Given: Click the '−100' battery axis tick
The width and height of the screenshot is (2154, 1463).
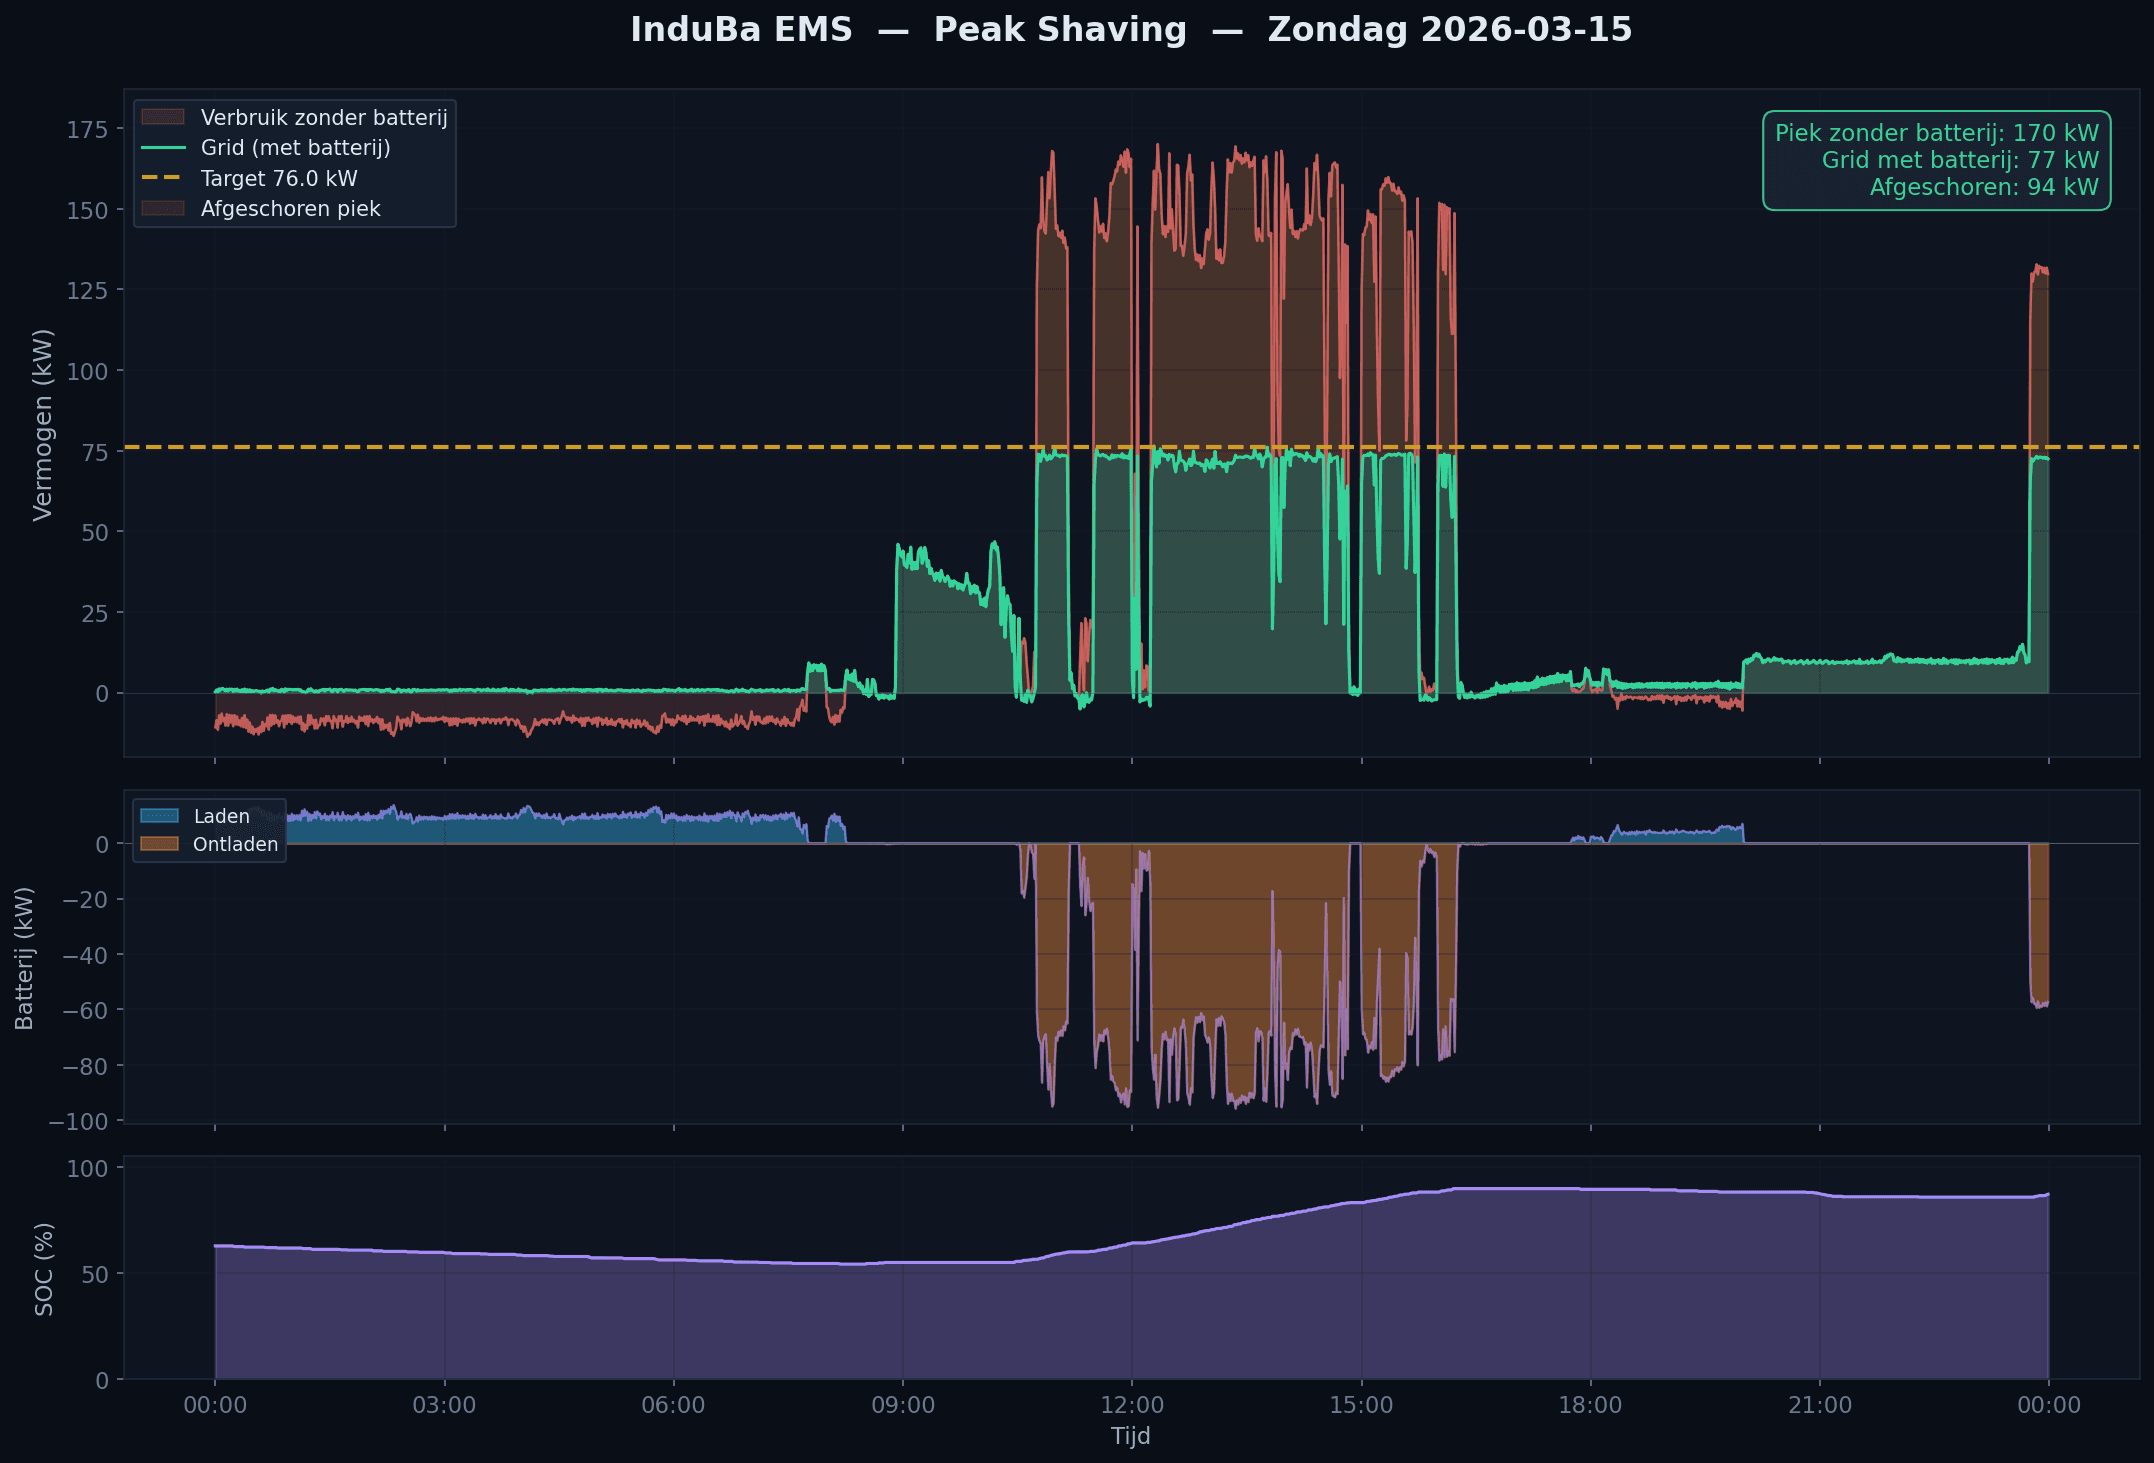Looking at the screenshot, I should pos(78,1121).
